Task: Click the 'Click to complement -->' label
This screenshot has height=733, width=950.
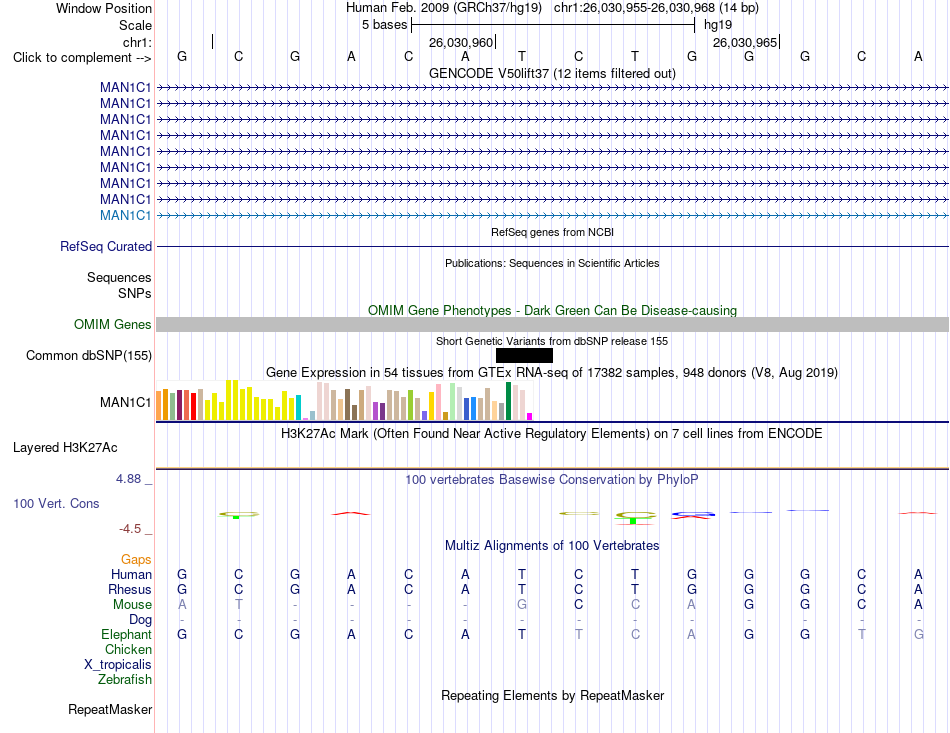Action: (x=82, y=58)
